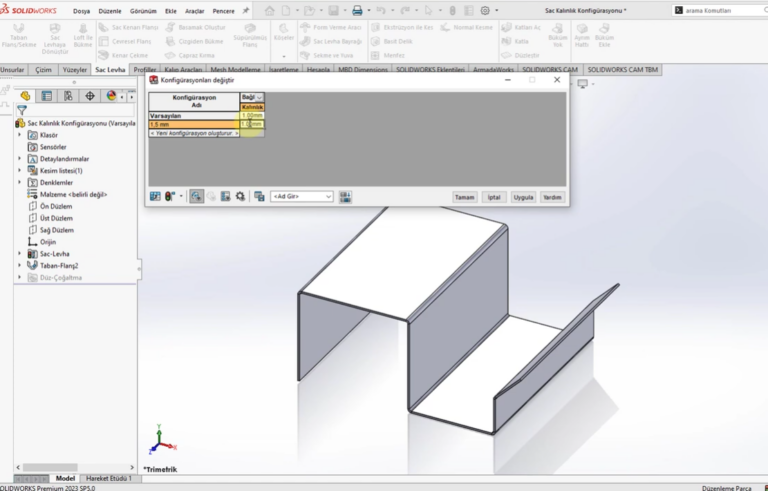The image size is (768, 491).
Task: Switch to the Çizim ribbon tab
Action: tap(43, 70)
